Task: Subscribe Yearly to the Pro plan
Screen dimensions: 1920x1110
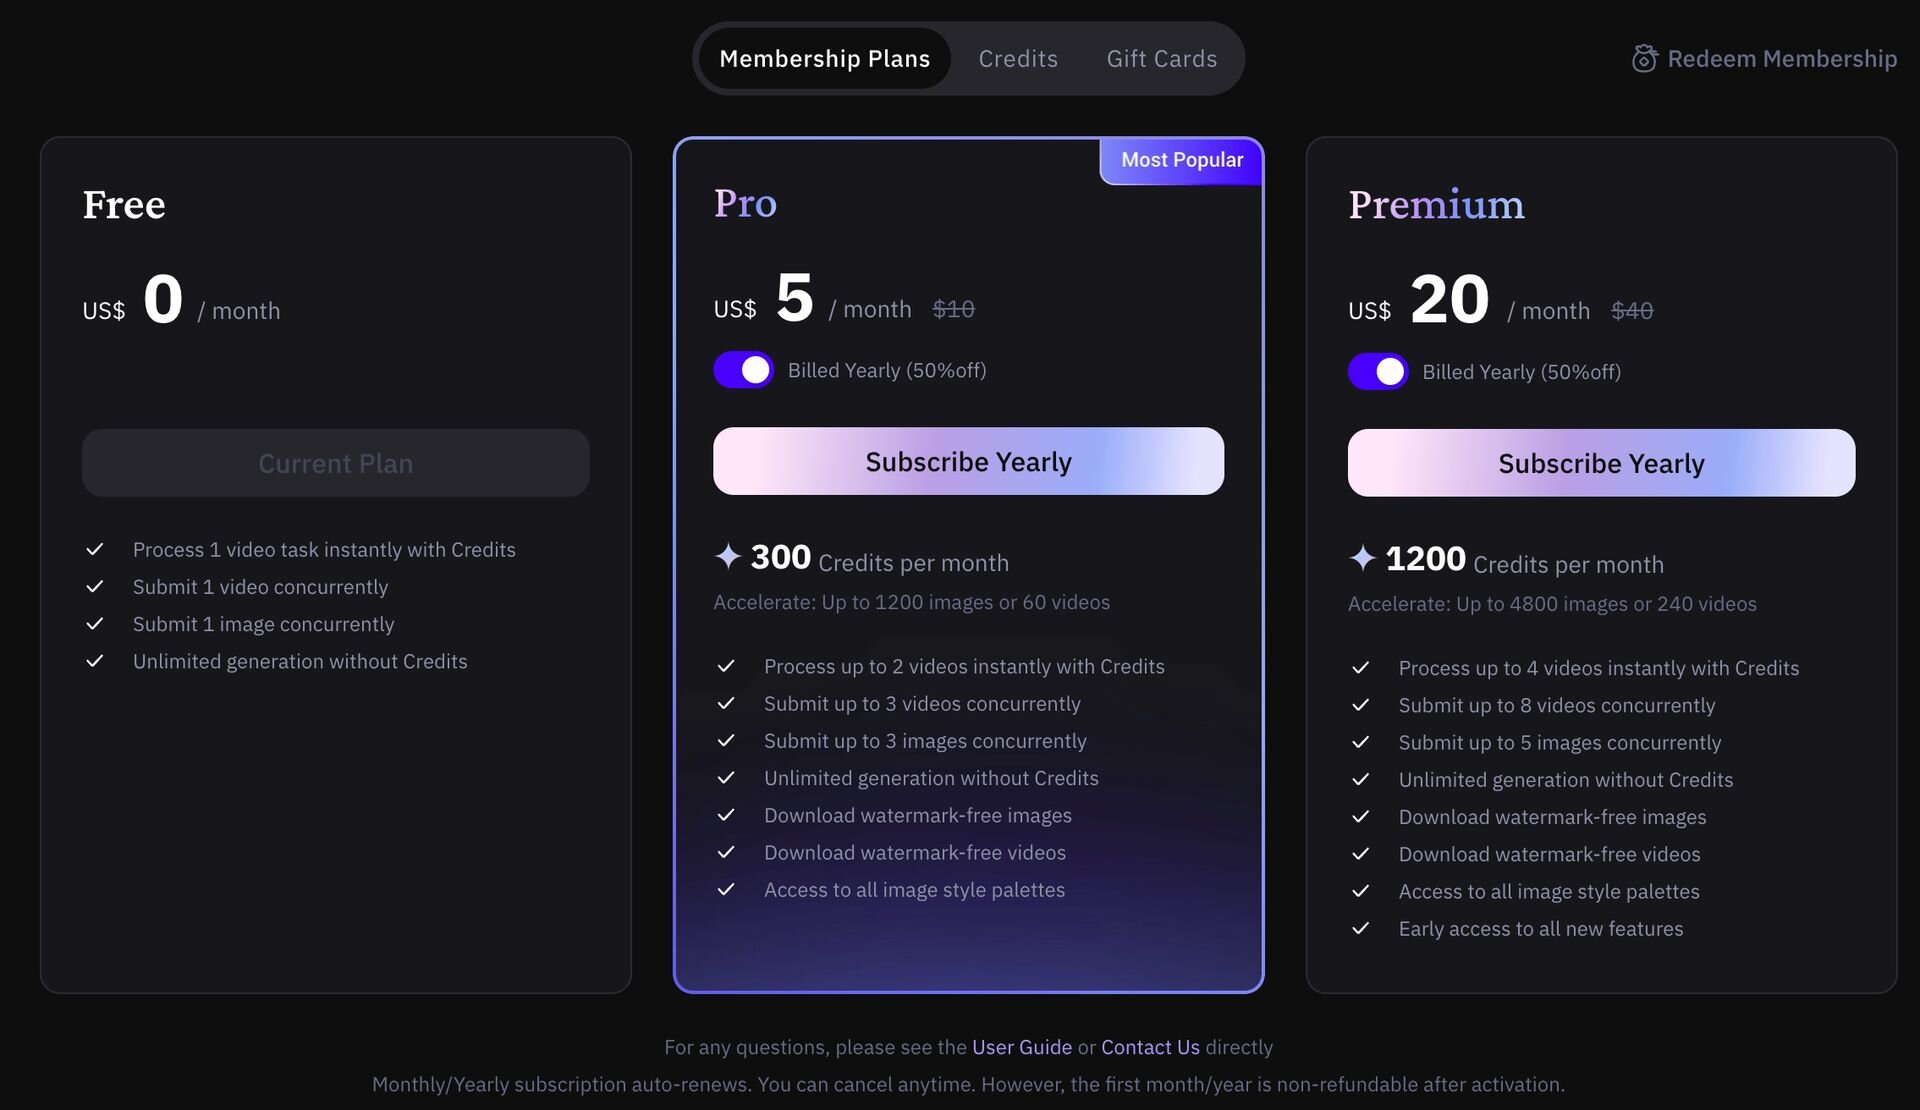Action: (968, 462)
